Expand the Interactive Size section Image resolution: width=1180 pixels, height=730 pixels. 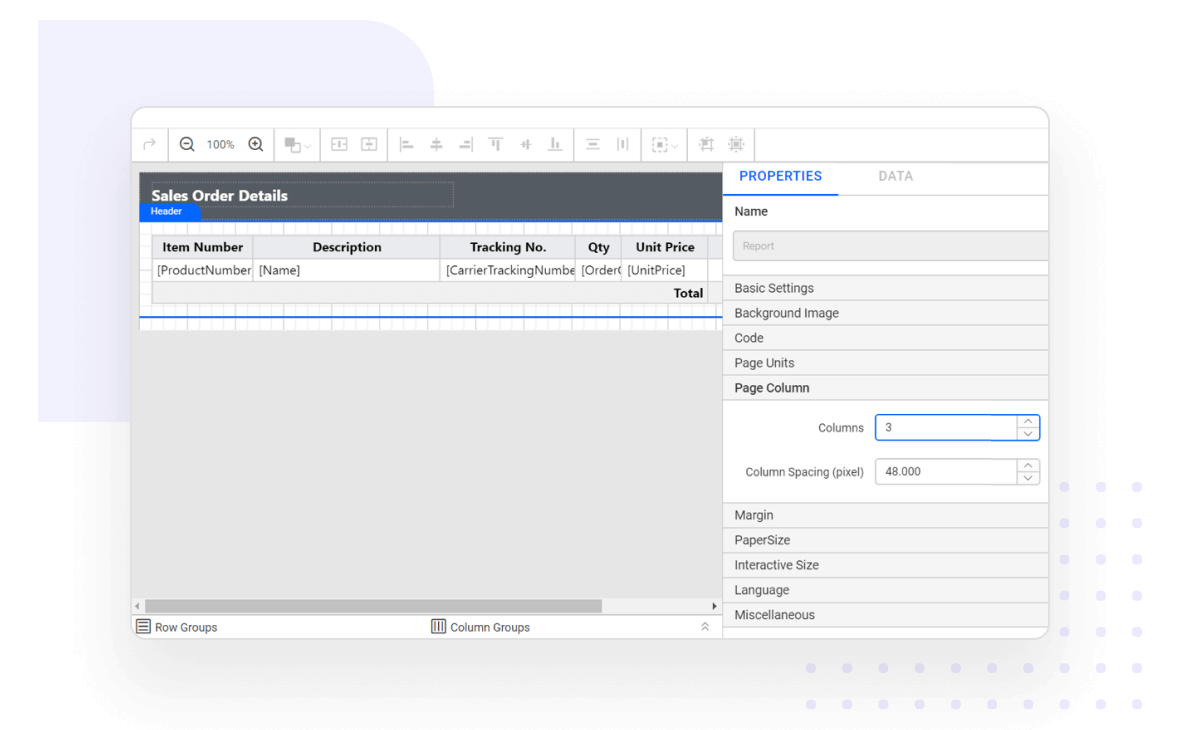886,565
